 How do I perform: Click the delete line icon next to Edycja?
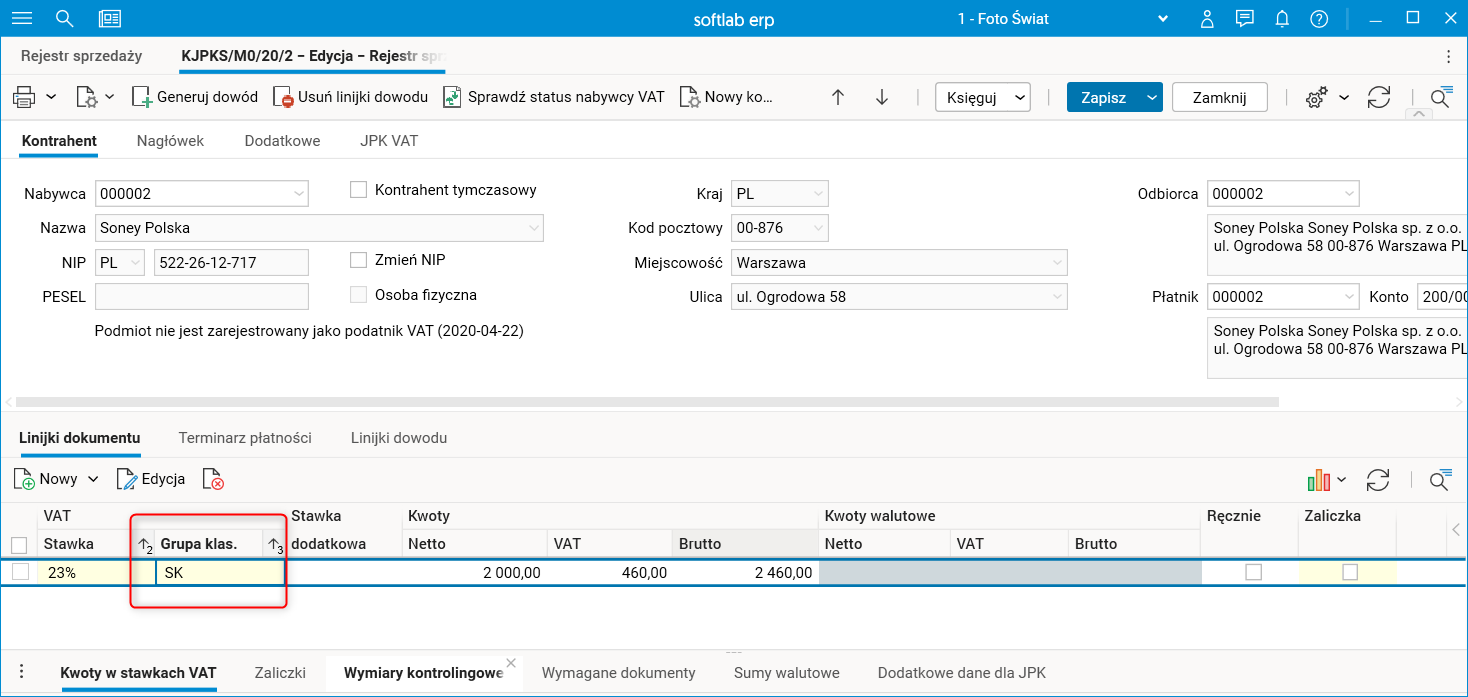(x=213, y=480)
